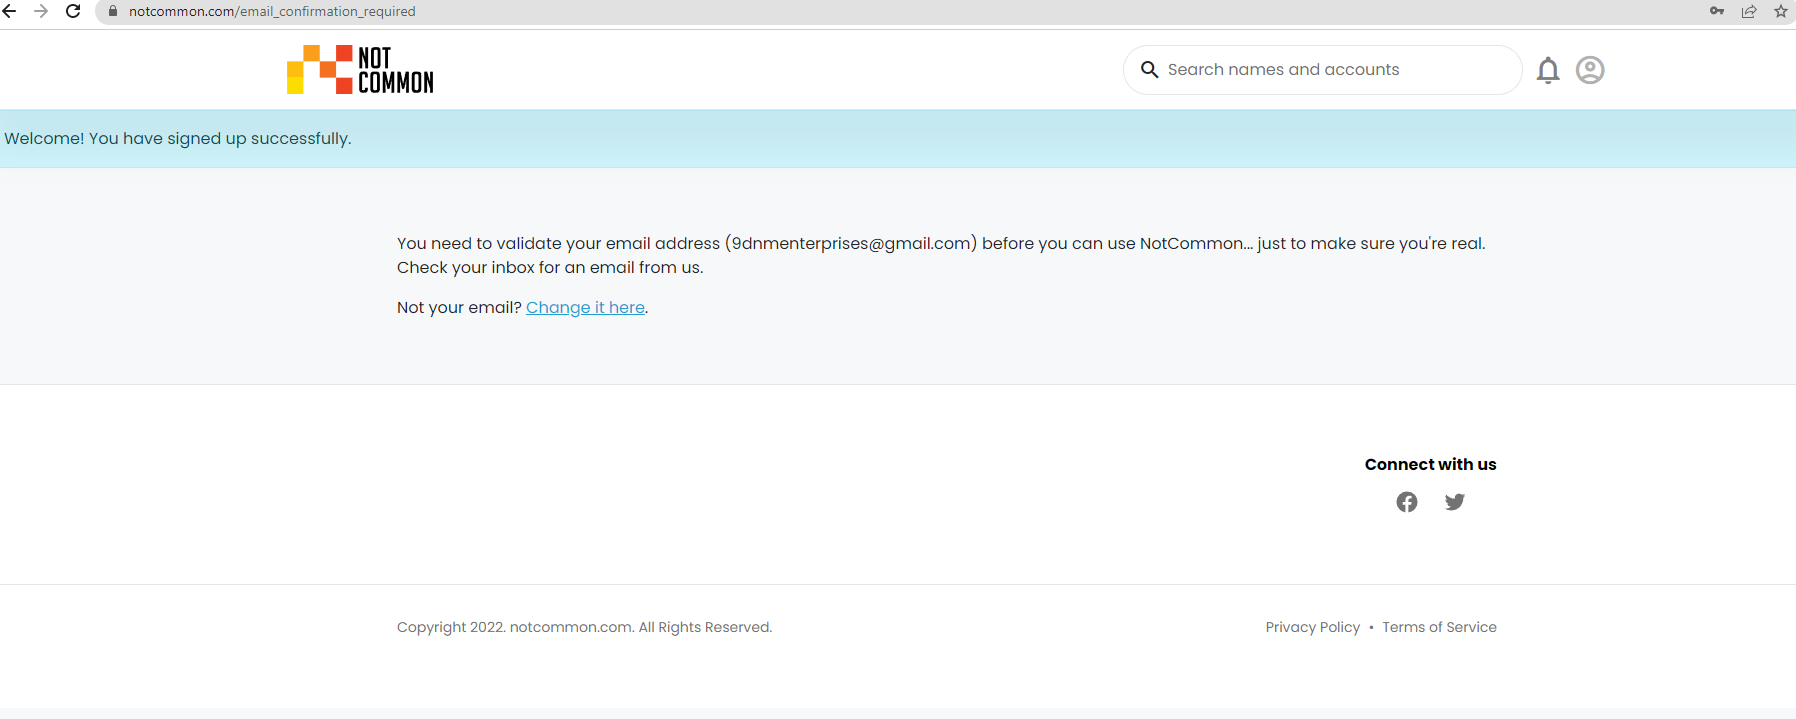Bookmark this page with the star icon

pos(1781,11)
